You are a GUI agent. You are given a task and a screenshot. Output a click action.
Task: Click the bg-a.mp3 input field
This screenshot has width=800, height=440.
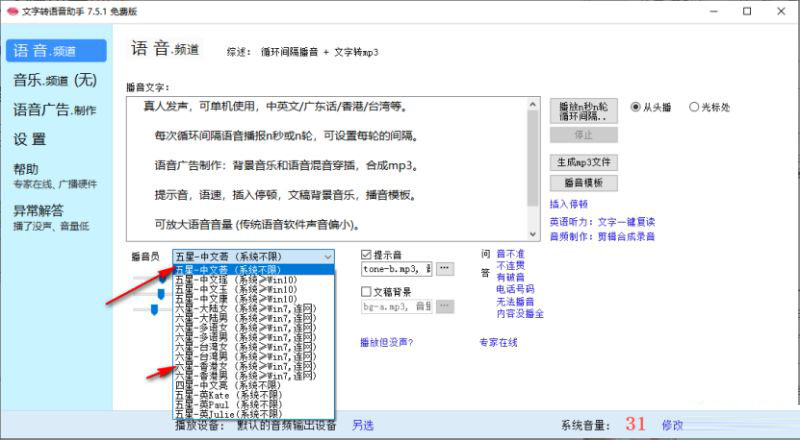396,306
